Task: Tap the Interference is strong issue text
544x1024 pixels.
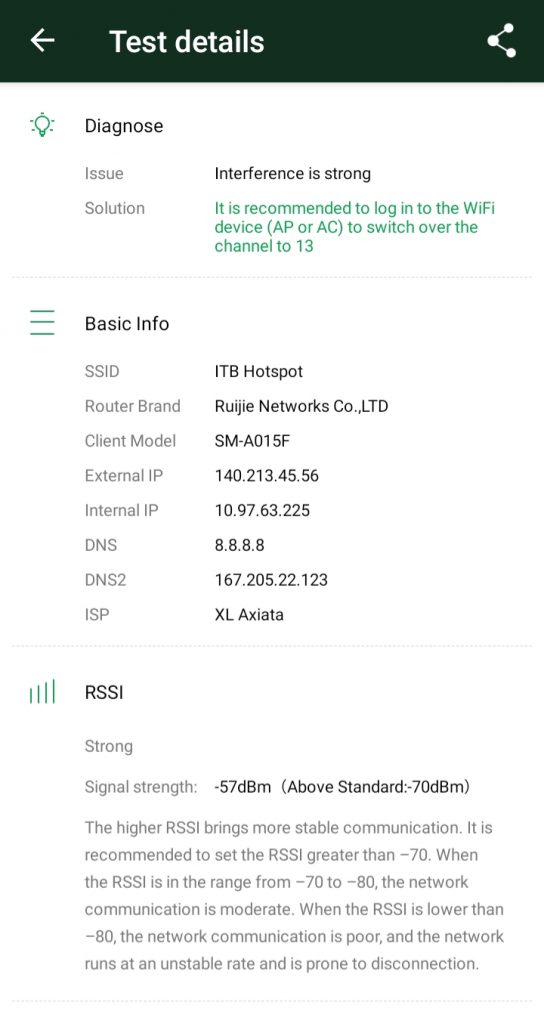Action: pos(293,174)
